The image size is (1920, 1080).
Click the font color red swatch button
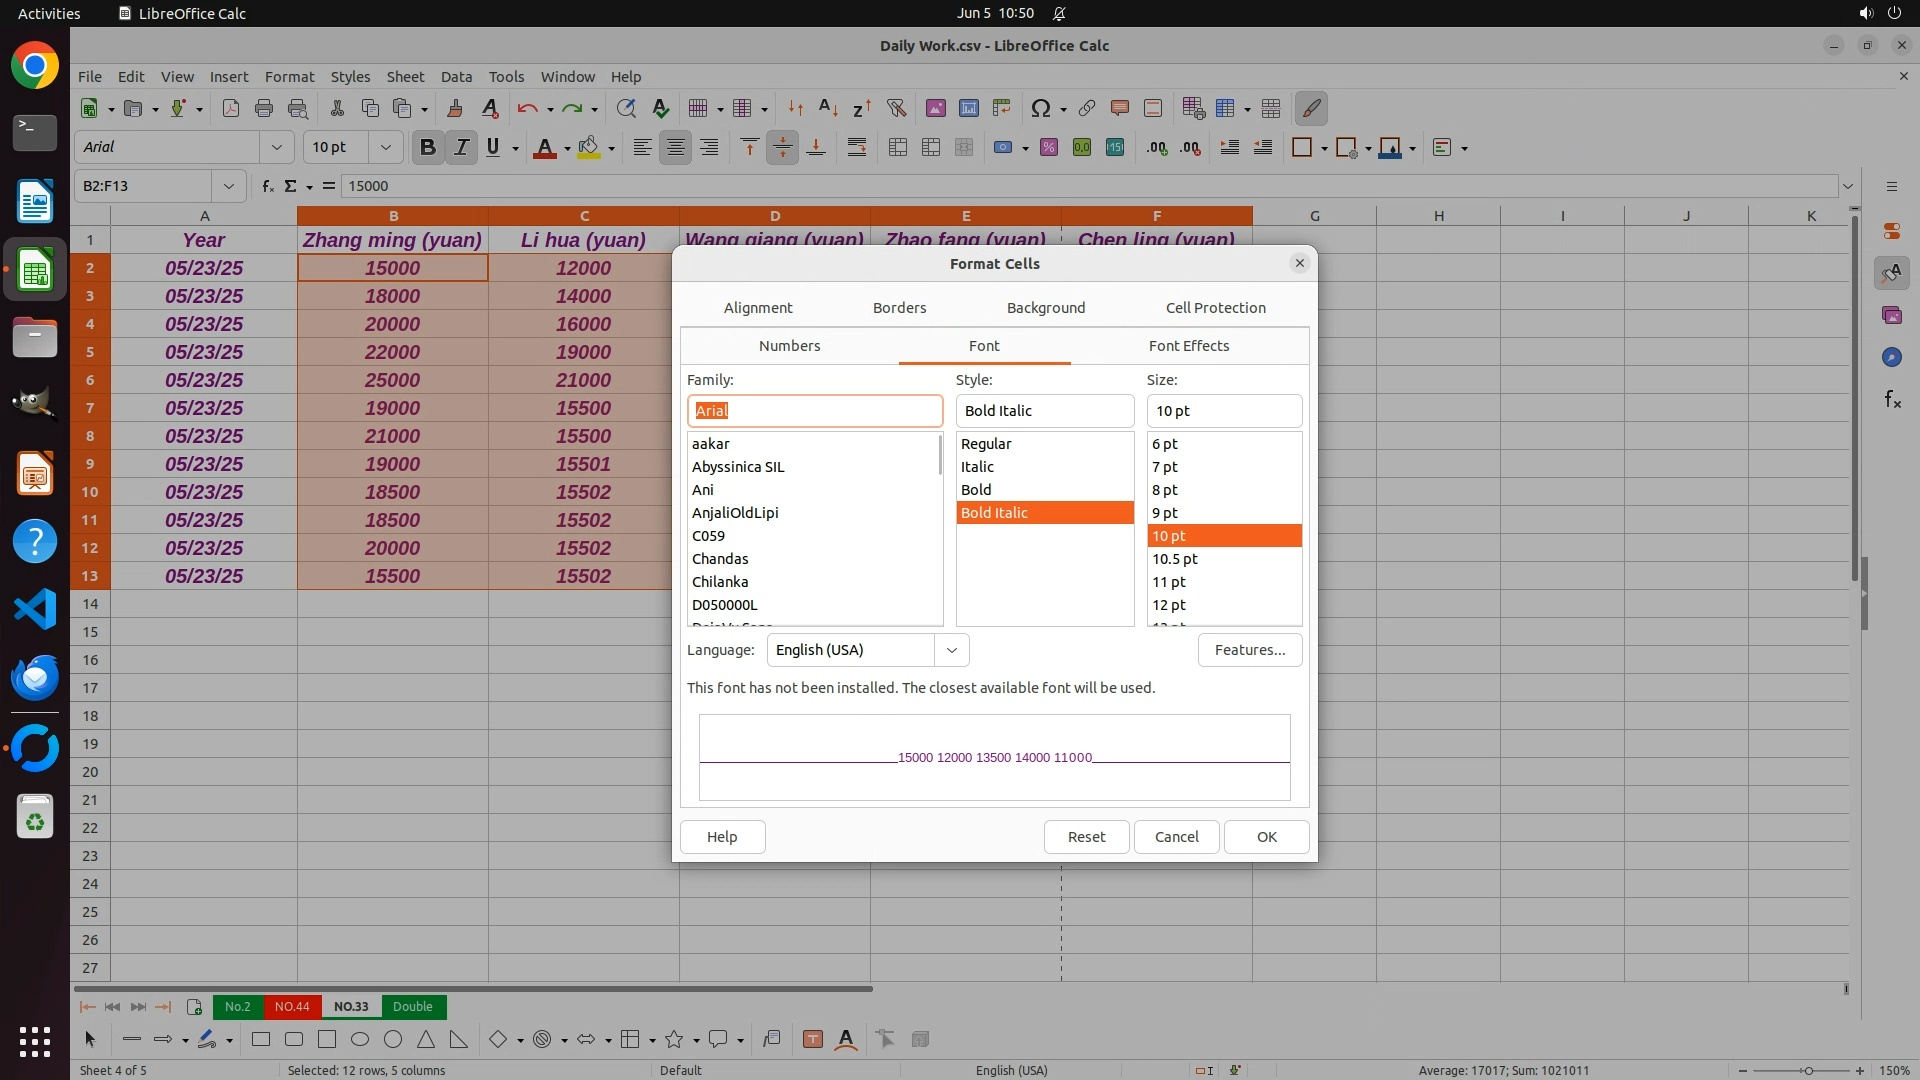coord(544,147)
